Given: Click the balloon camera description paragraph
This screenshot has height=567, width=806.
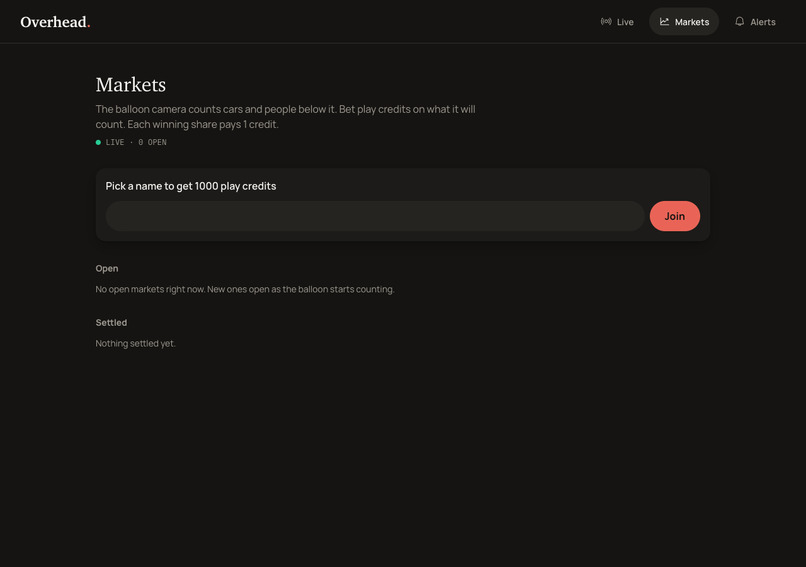Looking at the screenshot, I should (285, 117).
